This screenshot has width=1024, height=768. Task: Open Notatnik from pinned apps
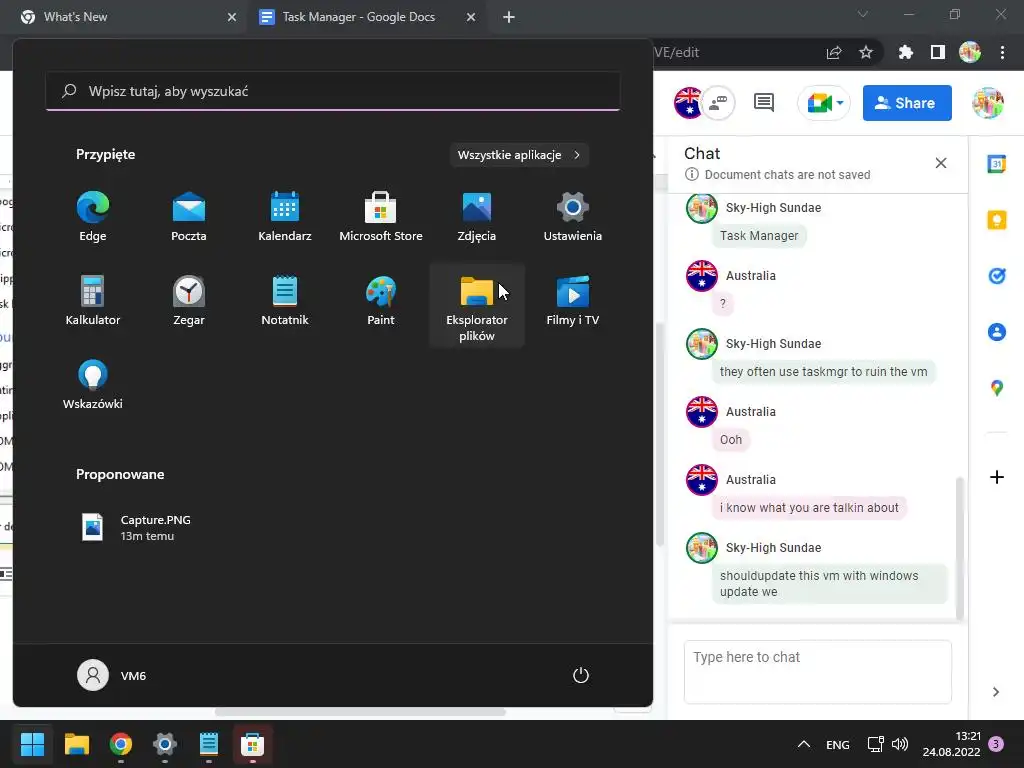tap(285, 301)
